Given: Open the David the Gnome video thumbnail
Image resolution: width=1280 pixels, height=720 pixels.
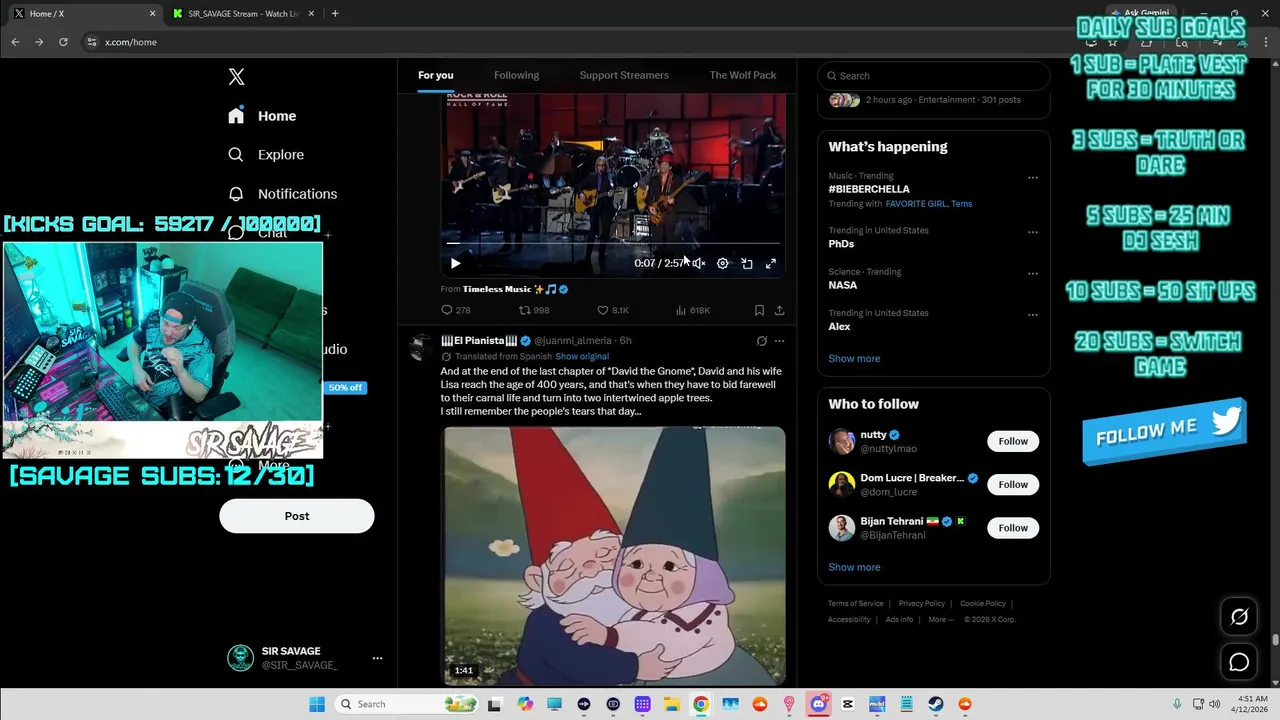Looking at the screenshot, I should [614, 555].
